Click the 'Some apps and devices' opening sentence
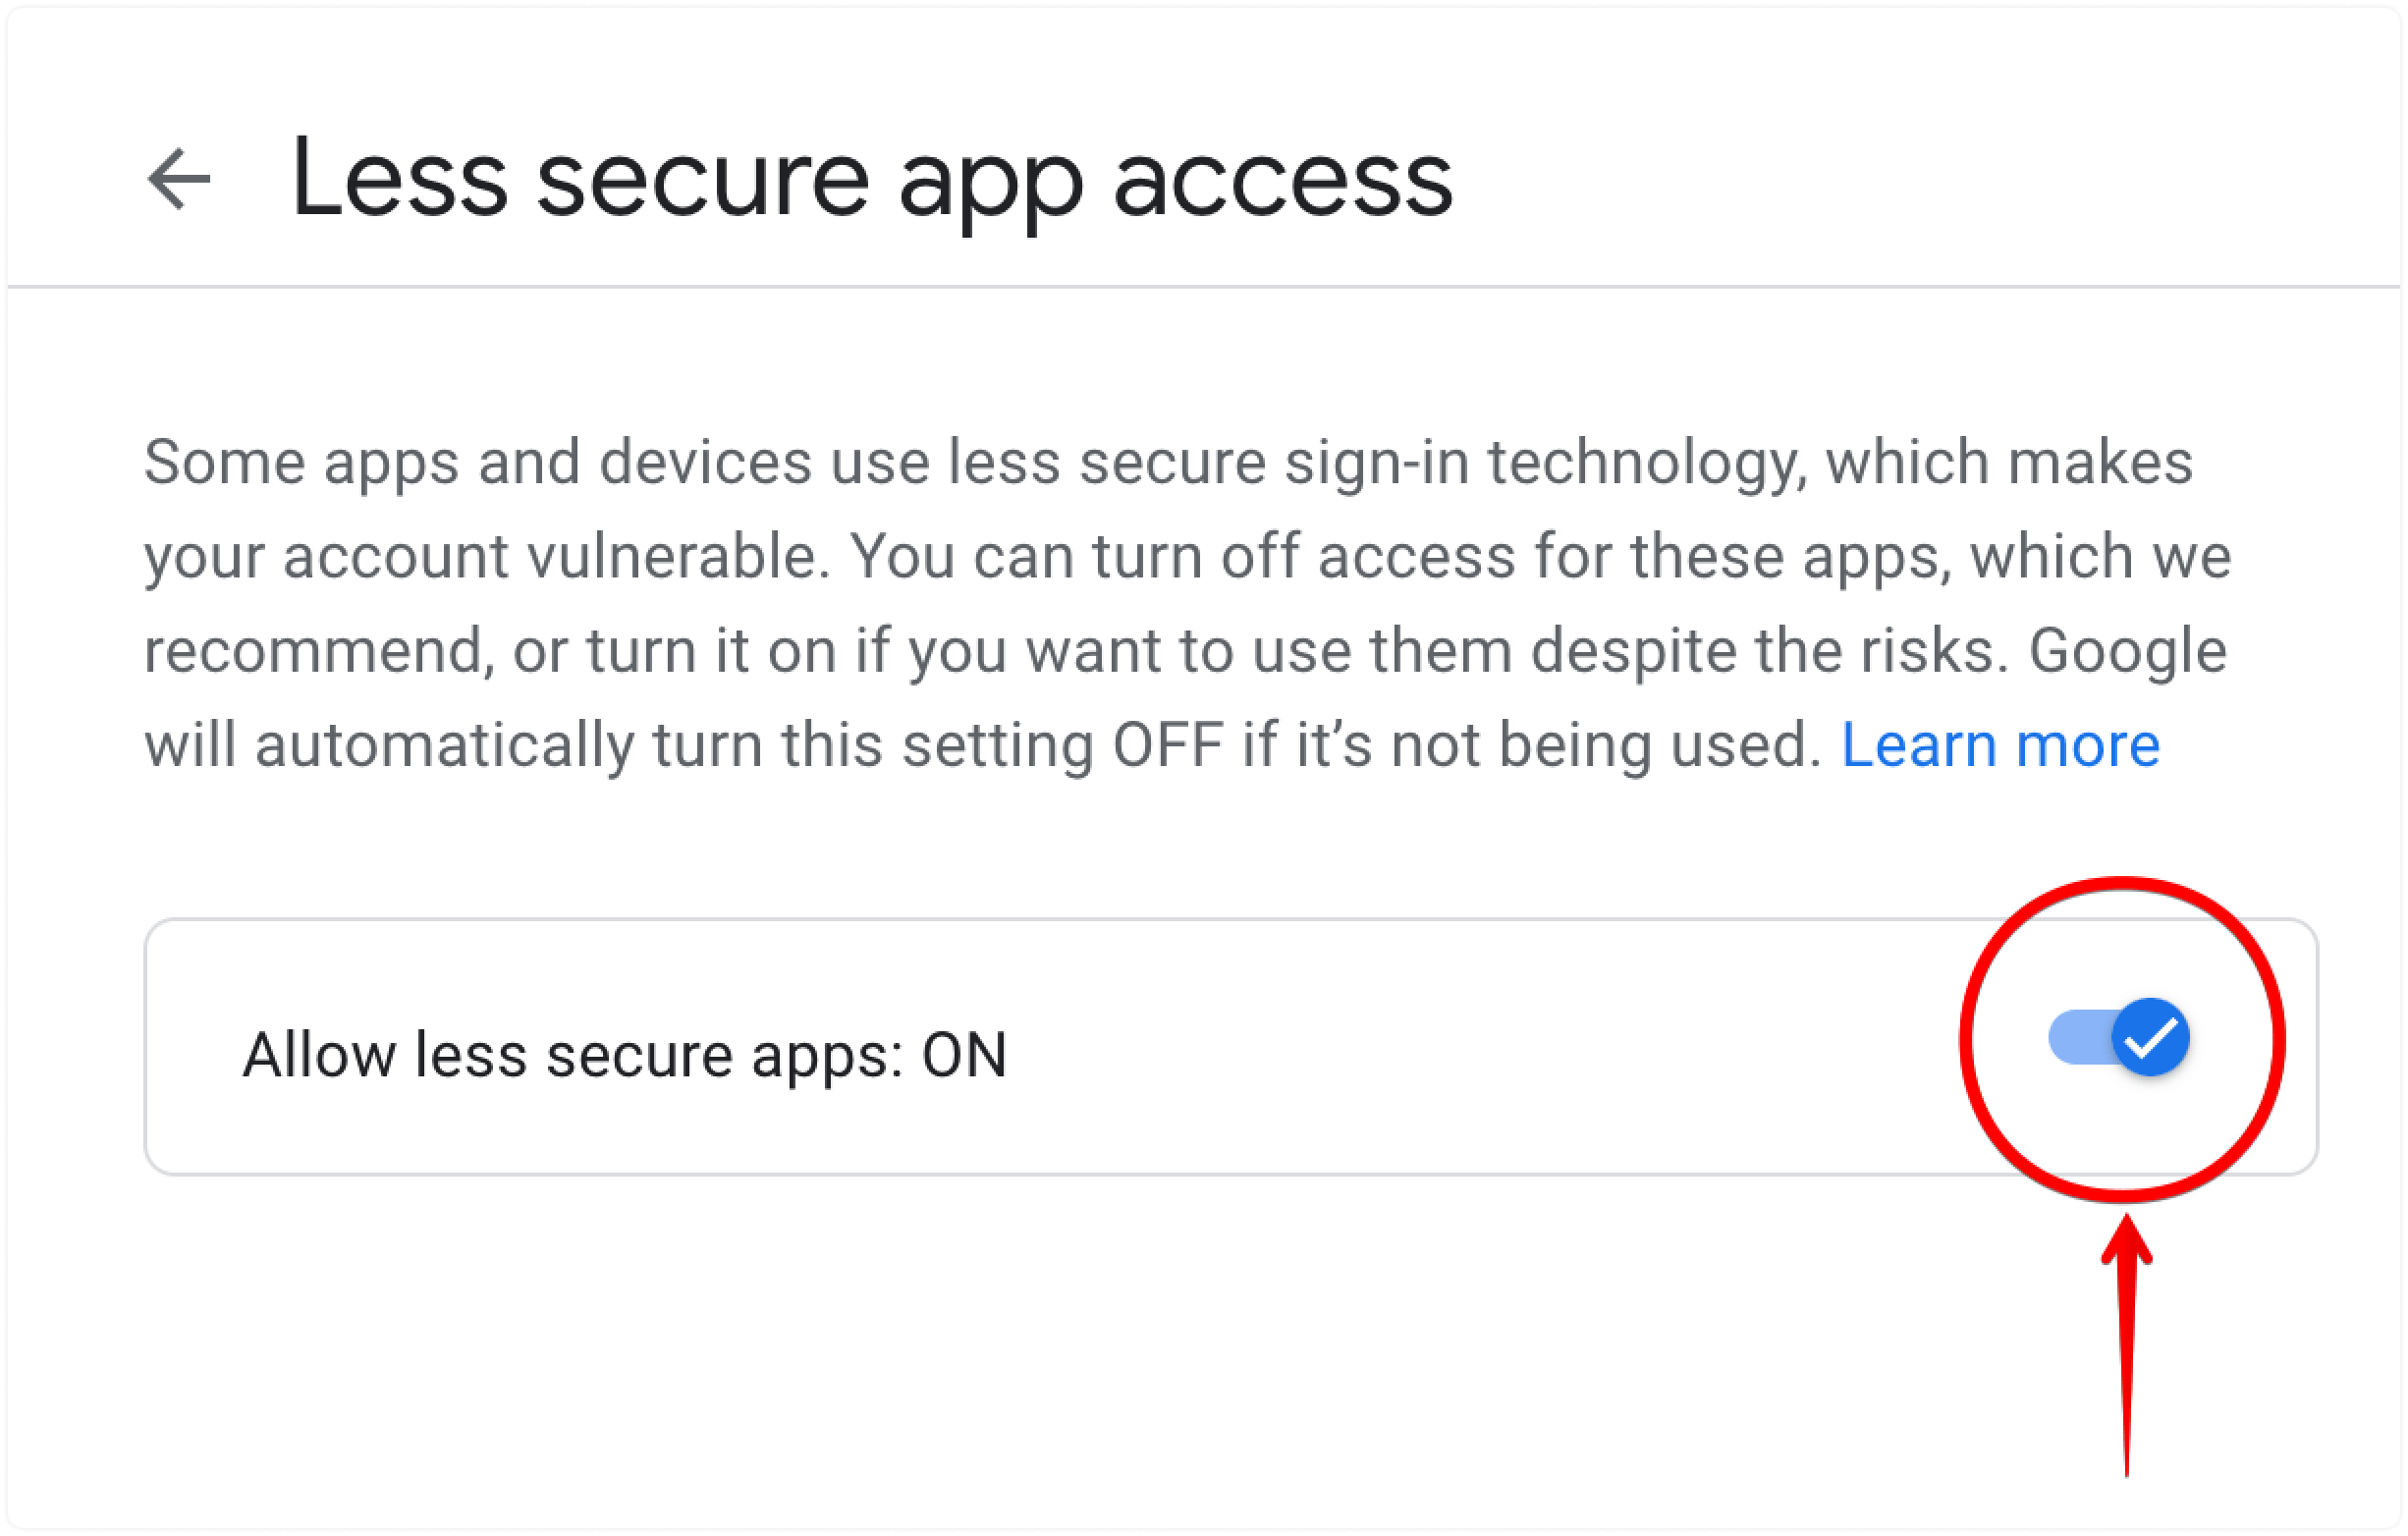Image resolution: width=2408 pixels, height=1536 pixels. click(477, 463)
